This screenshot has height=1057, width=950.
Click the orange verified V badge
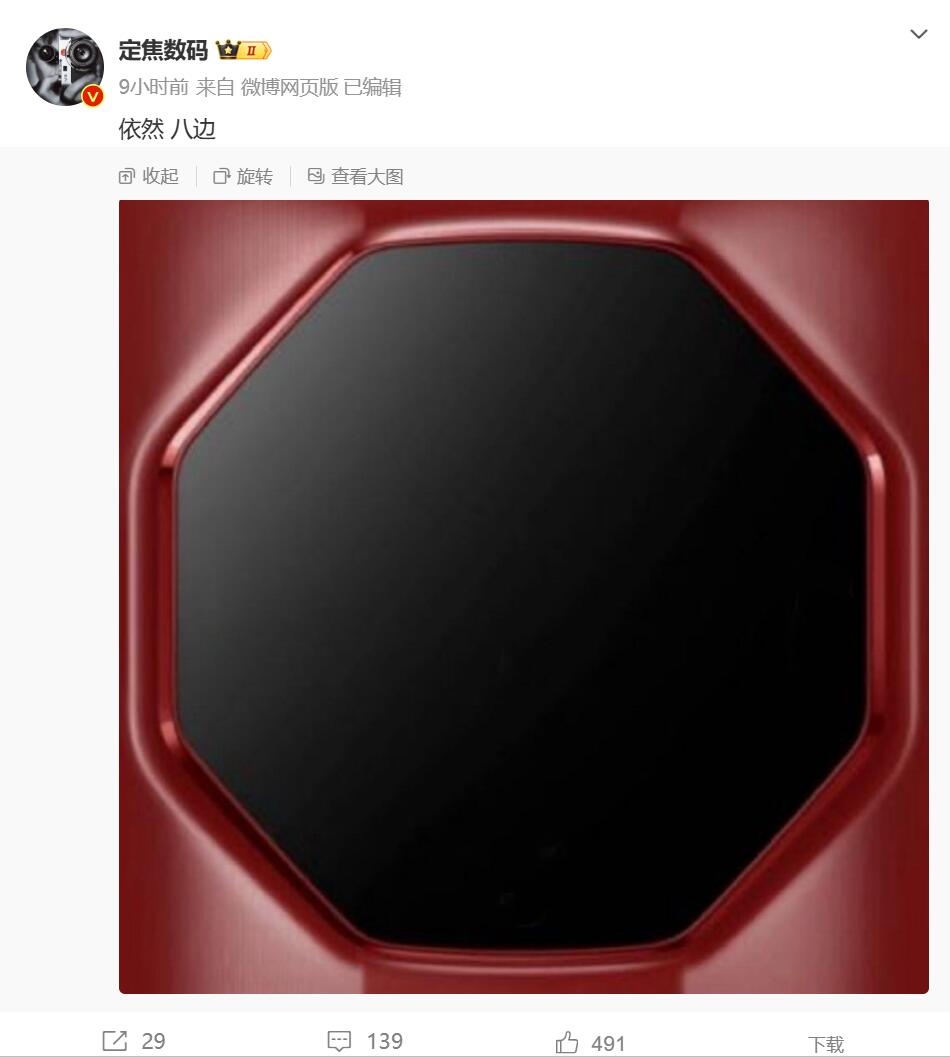click(92, 96)
